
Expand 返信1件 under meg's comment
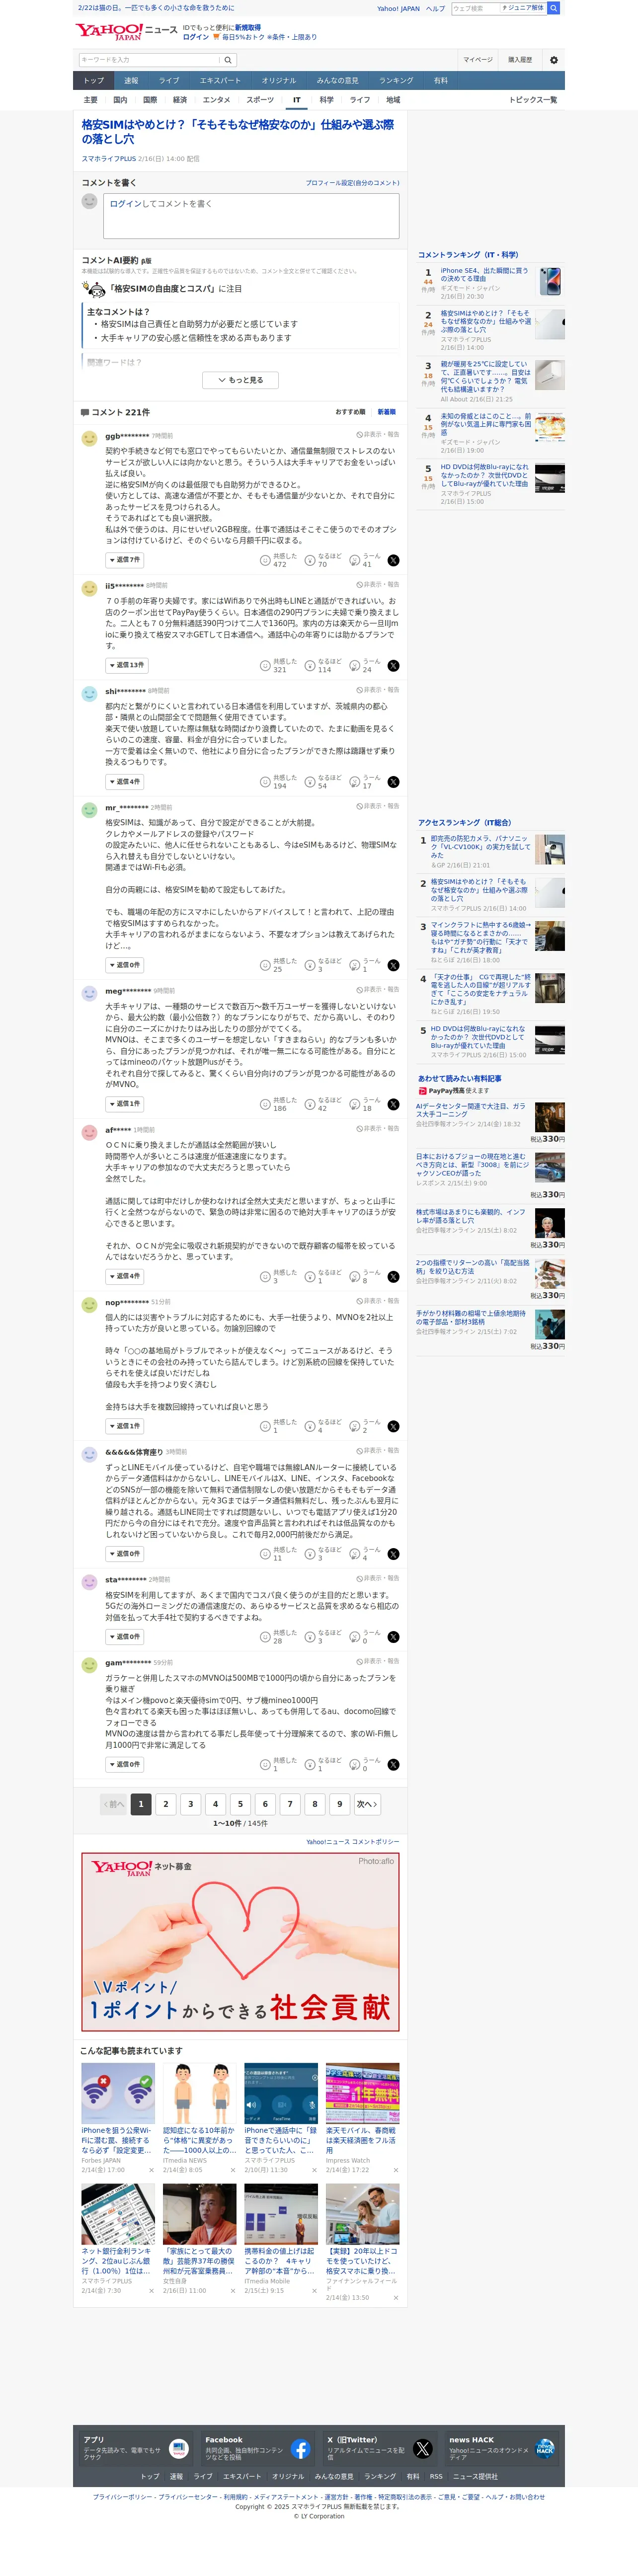point(125,1103)
